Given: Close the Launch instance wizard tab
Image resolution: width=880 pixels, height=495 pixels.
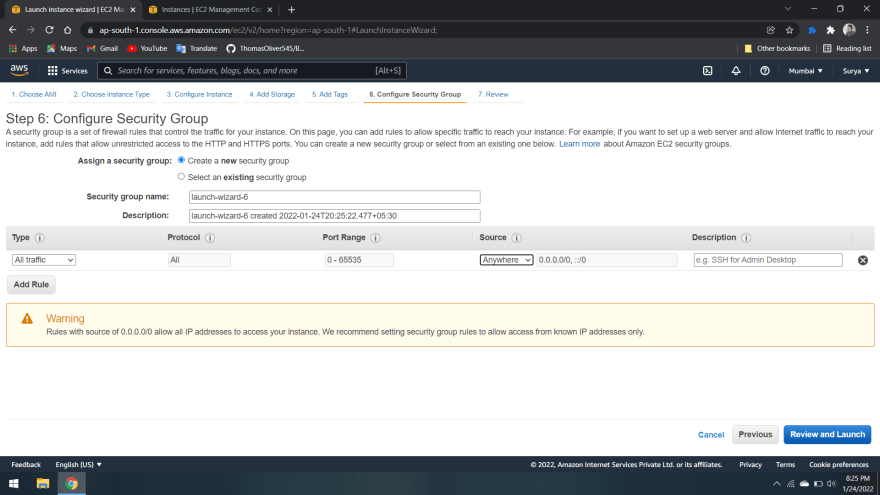Looking at the screenshot, I should (x=133, y=10).
